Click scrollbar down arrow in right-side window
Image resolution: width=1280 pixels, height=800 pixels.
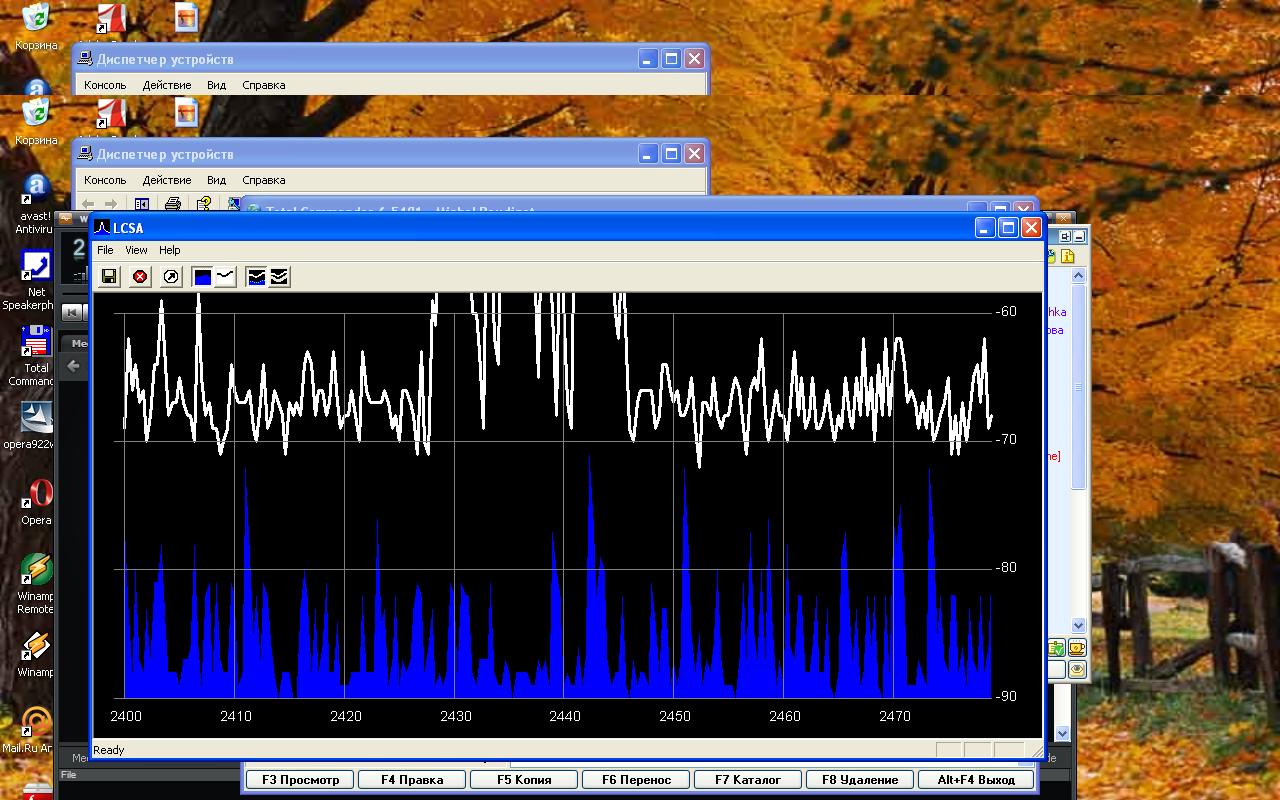pyautogui.click(x=1078, y=625)
